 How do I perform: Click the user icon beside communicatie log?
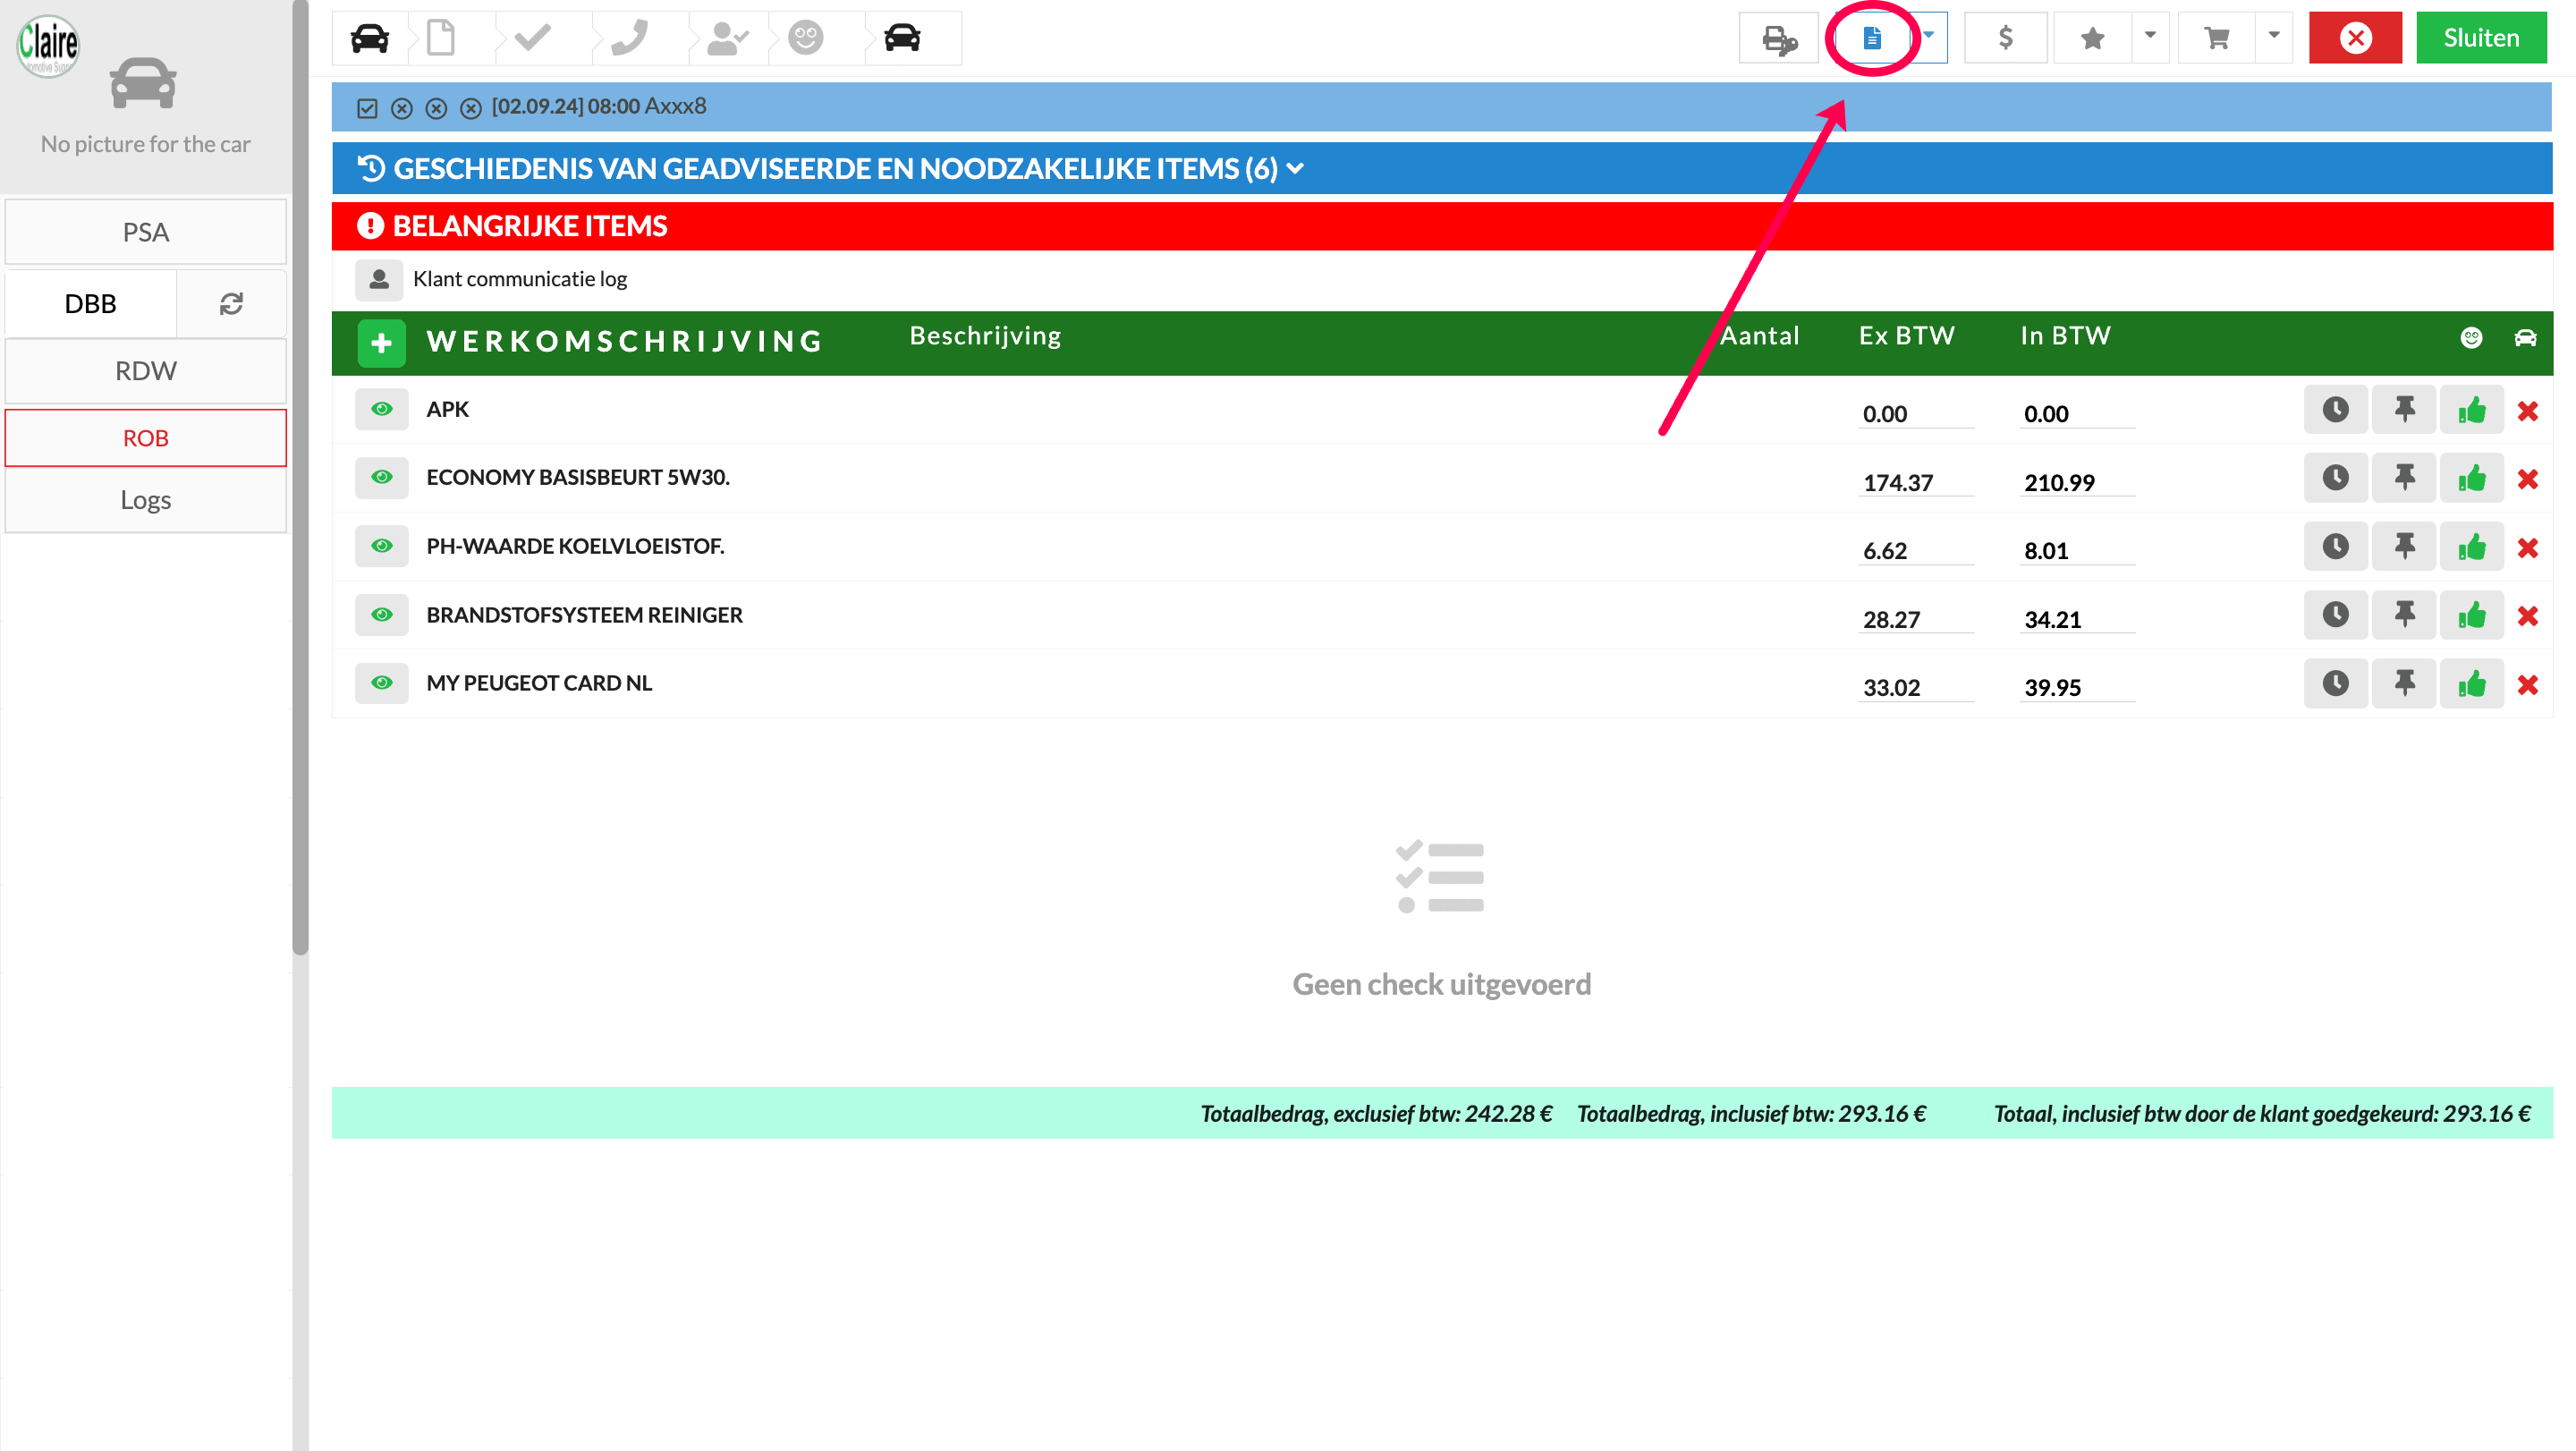click(x=379, y=280)
